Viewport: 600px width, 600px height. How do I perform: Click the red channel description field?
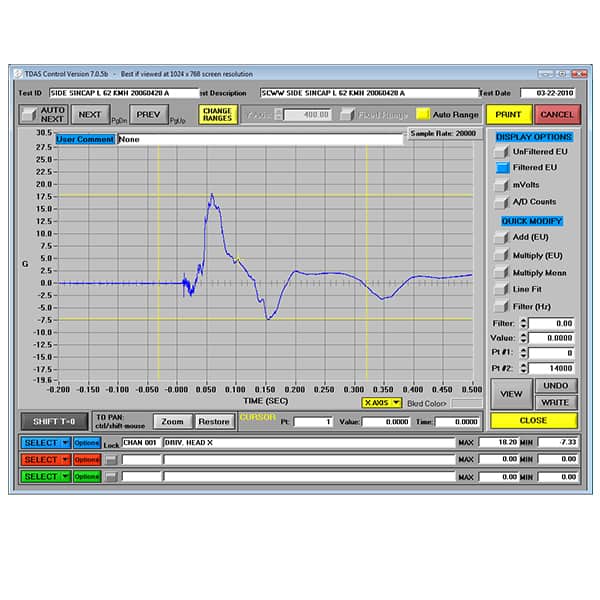point(308,460)
